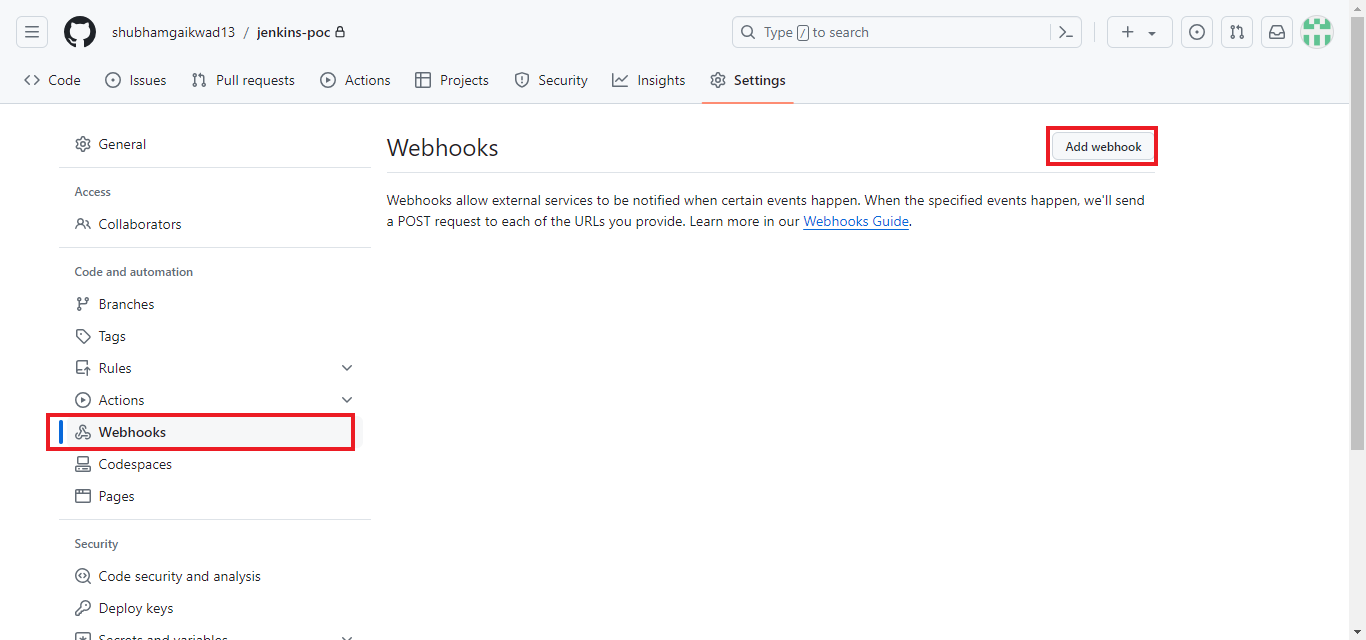
Task: Open the shubhamgaikwad13 profile link
Action: [x=173, y=32]
